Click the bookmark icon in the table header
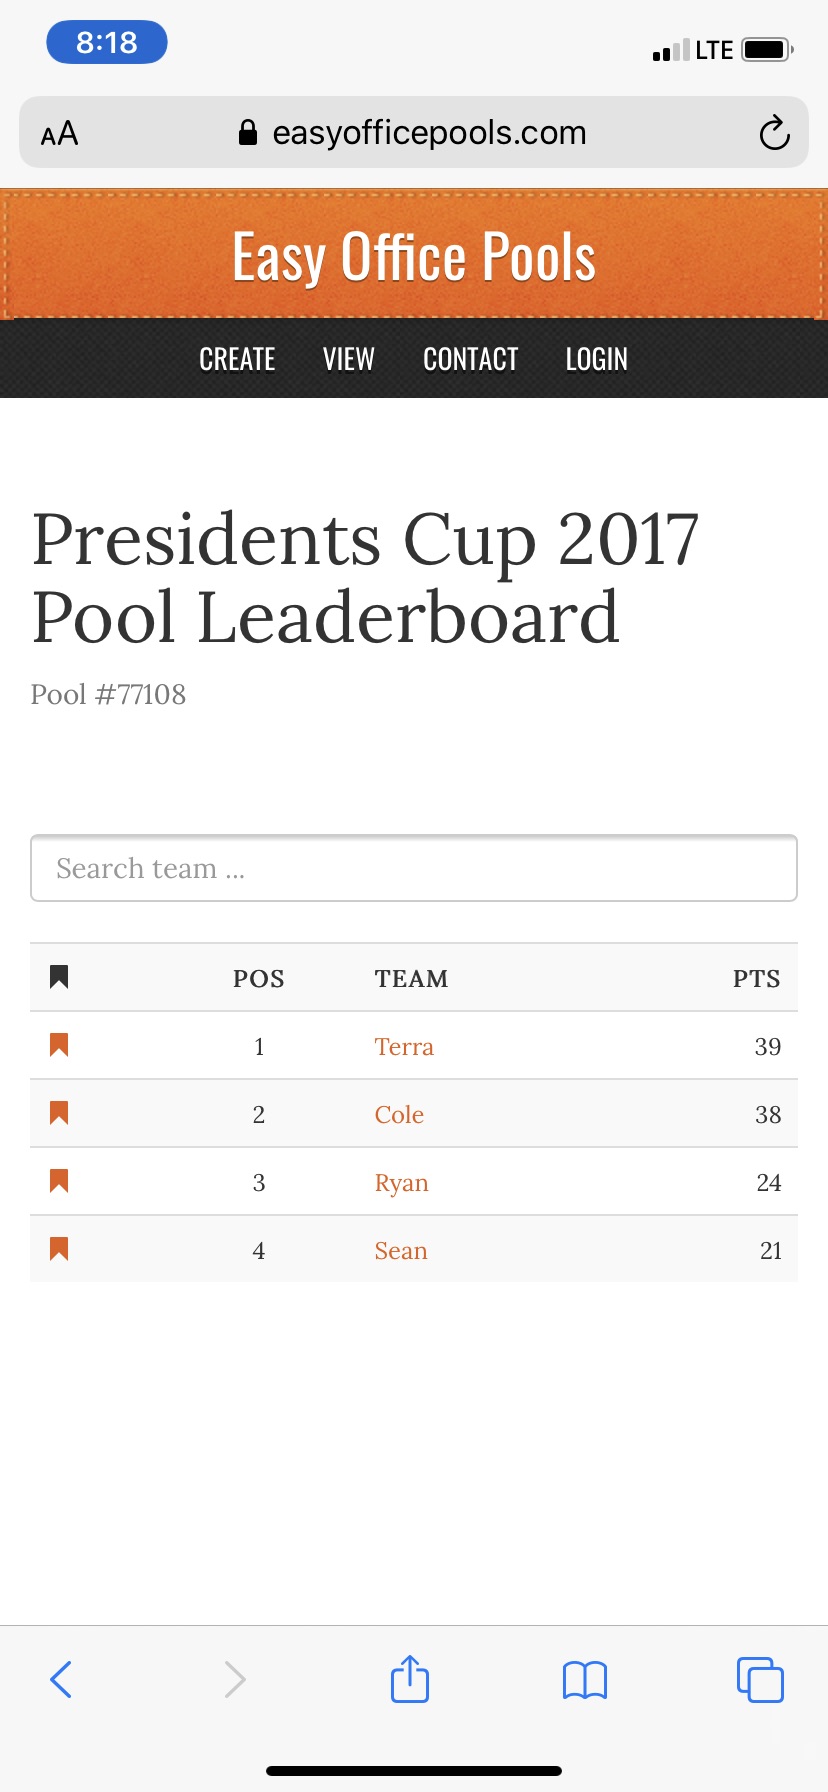Screen dimensions: 828x1792 tap(58, 977)
